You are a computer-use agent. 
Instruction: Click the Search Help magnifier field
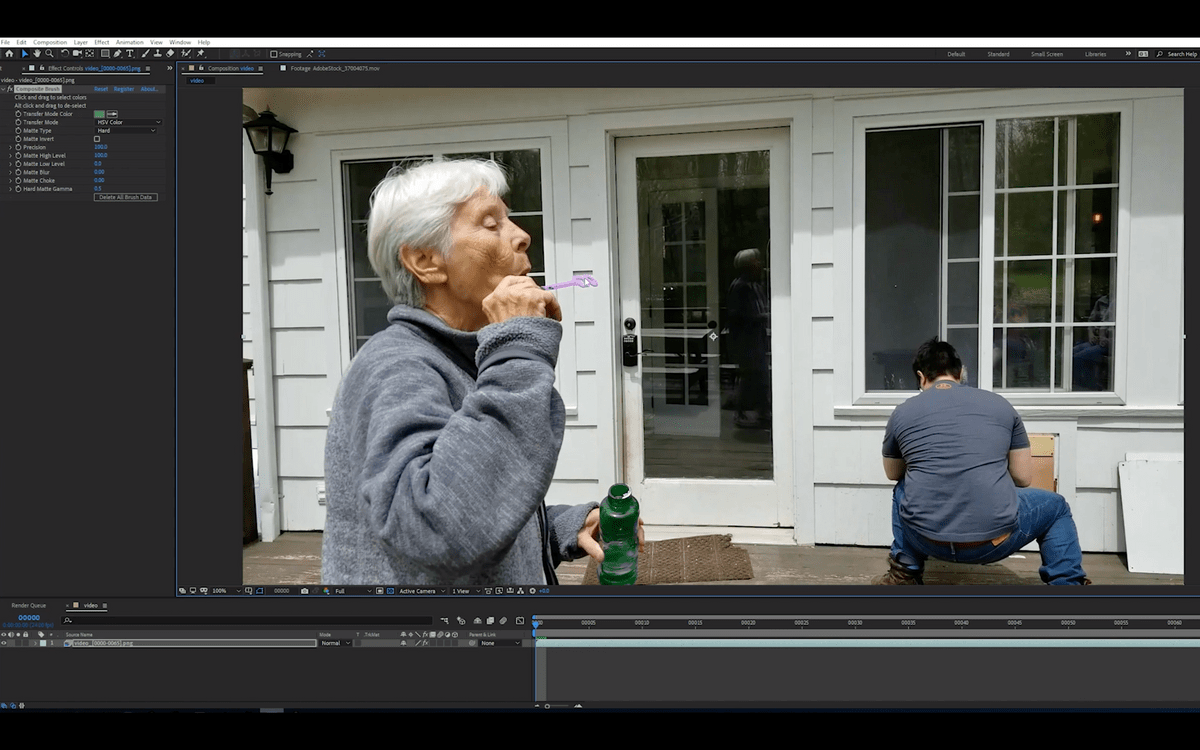point(1177,54)
